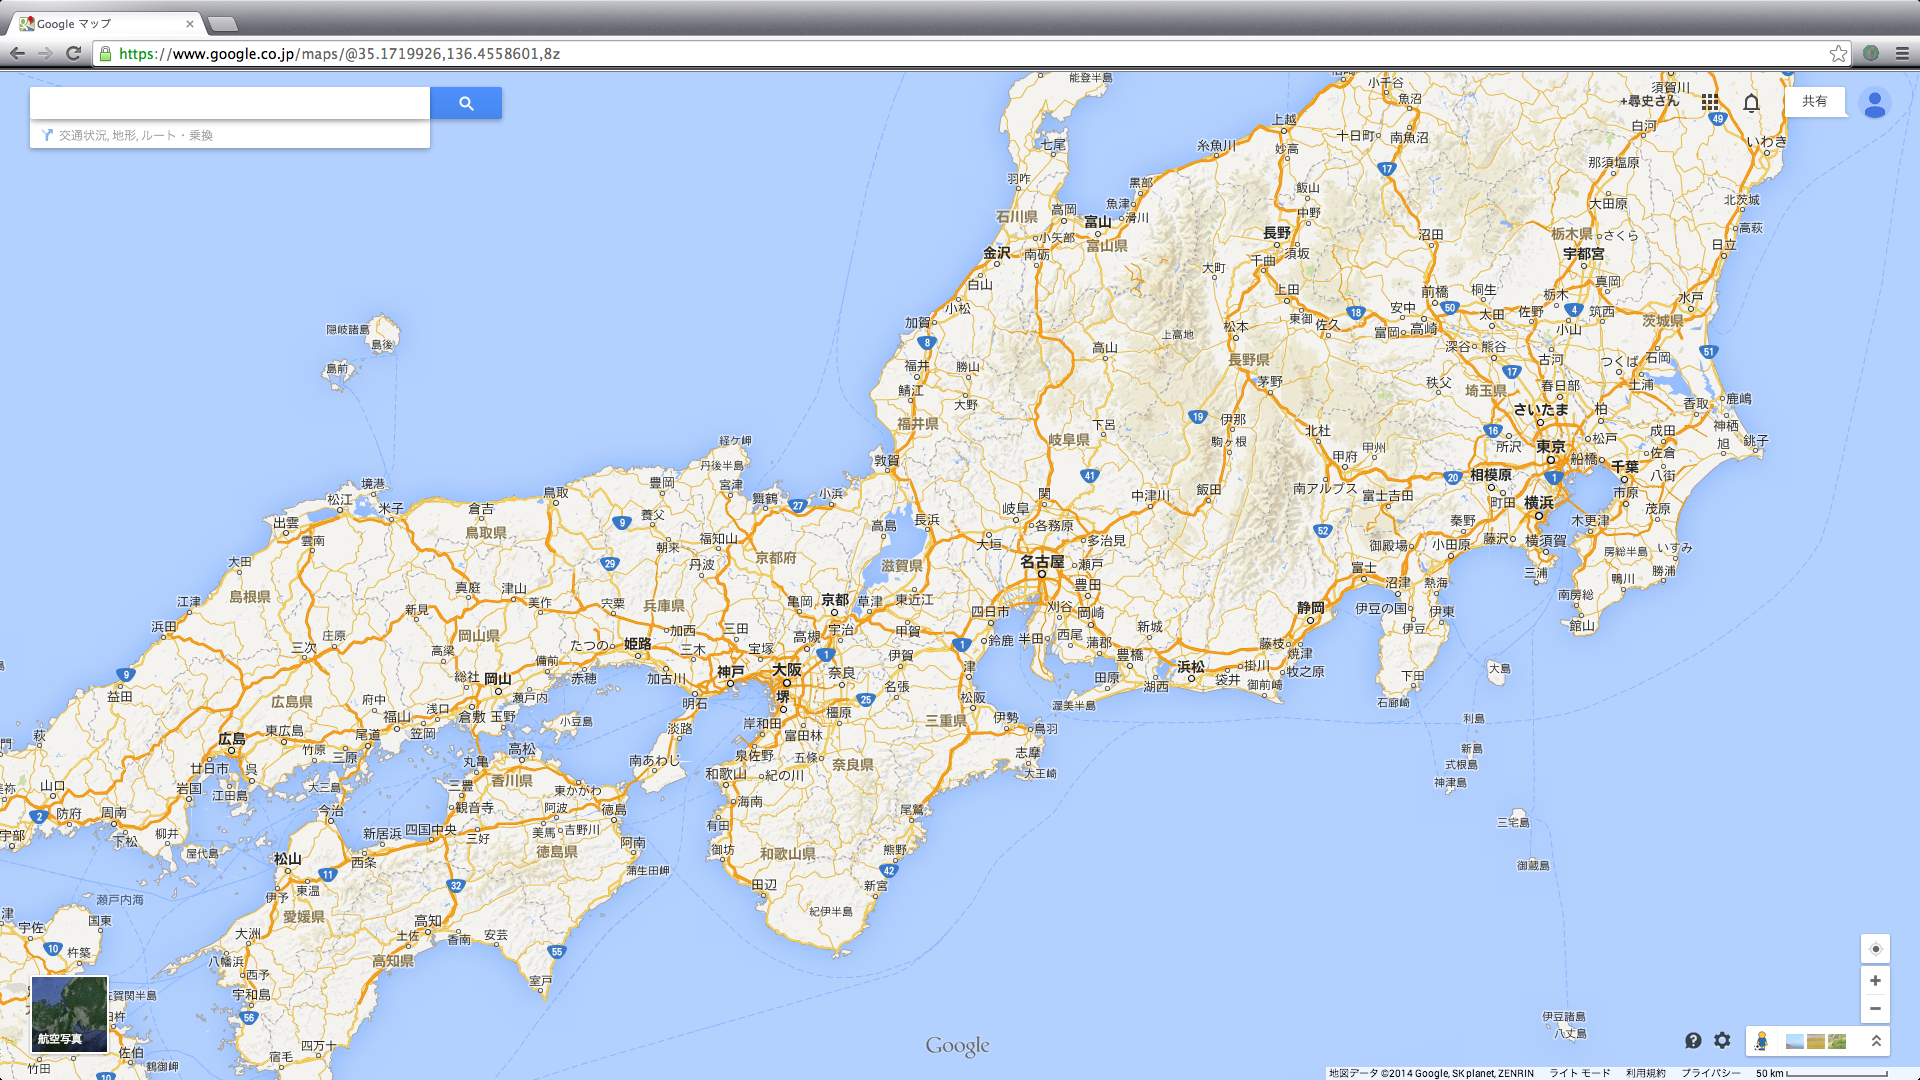Click the route 41 highway shield
Screen dimensions: 1920x1080
tap(1090, 476)
